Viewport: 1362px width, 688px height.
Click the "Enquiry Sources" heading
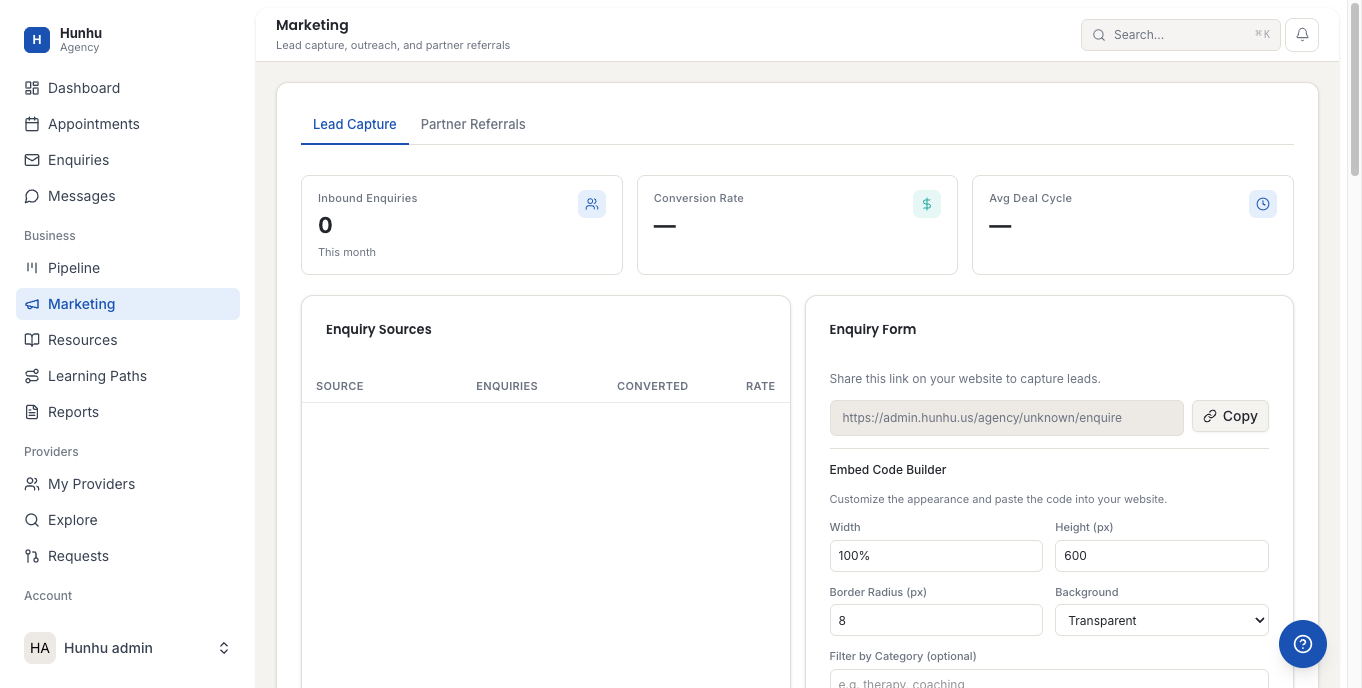click(x=379, y=329)
